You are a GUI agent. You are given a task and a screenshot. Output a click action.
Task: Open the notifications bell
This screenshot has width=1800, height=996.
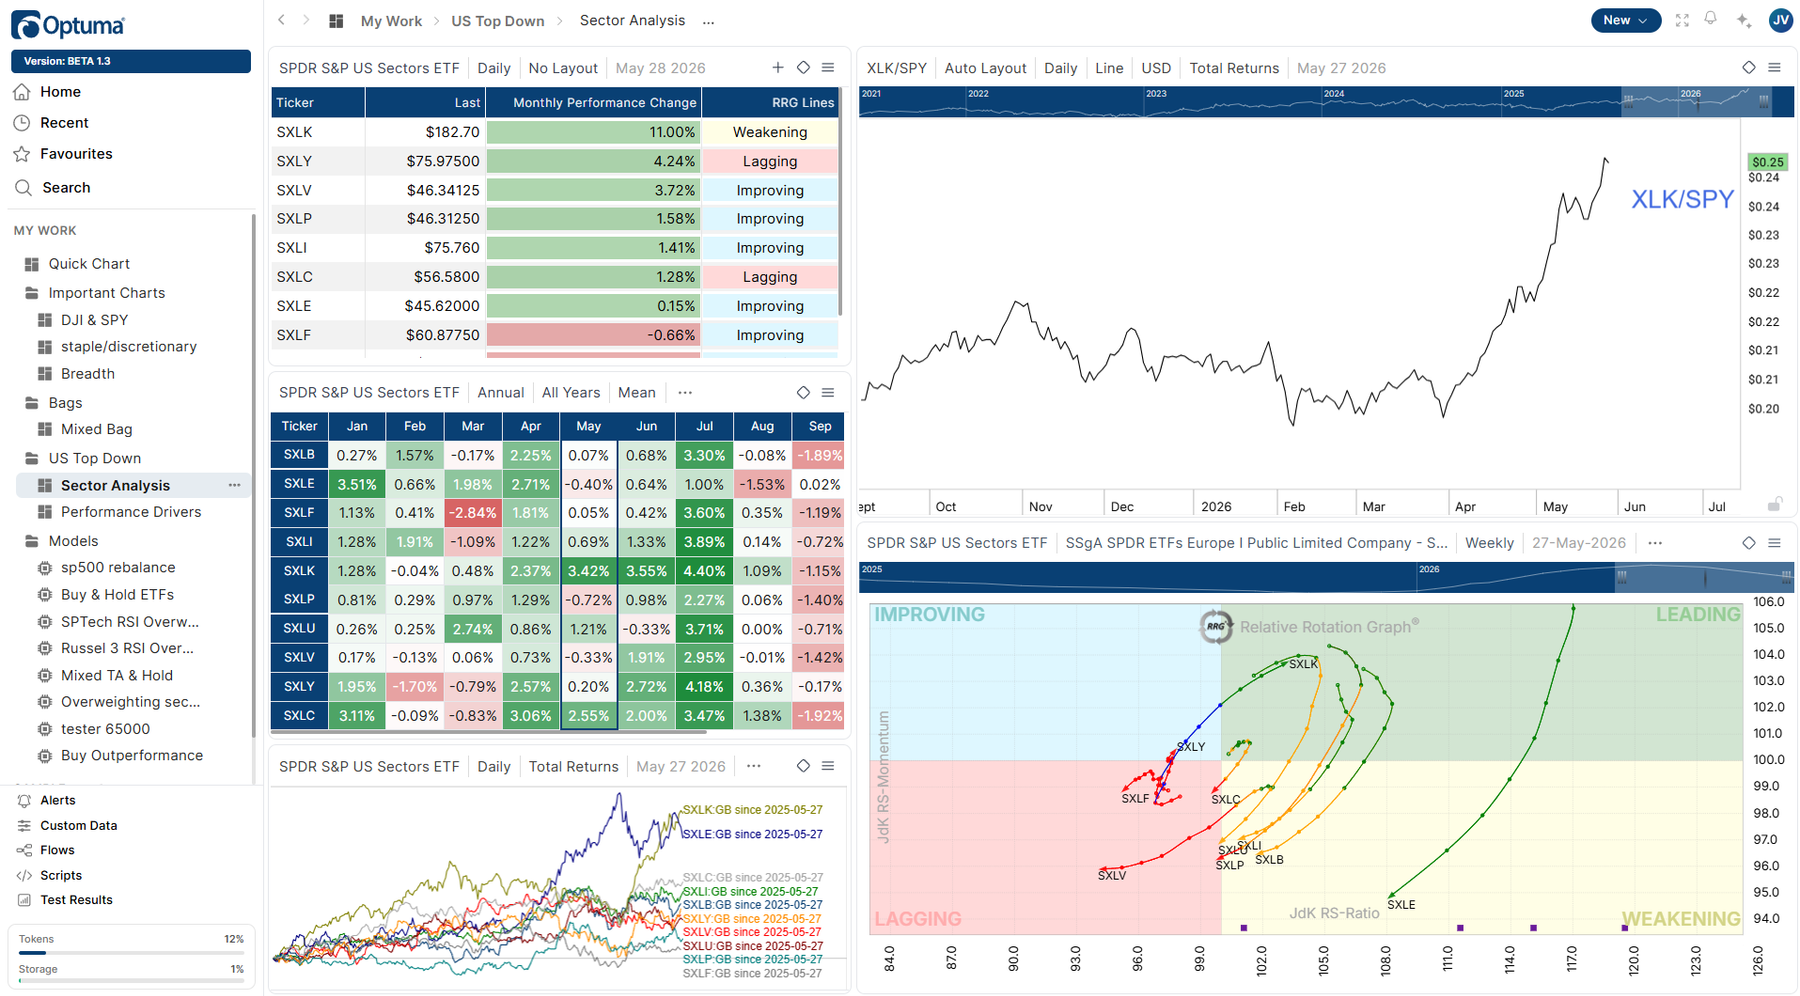click(x=1711, y=19)
